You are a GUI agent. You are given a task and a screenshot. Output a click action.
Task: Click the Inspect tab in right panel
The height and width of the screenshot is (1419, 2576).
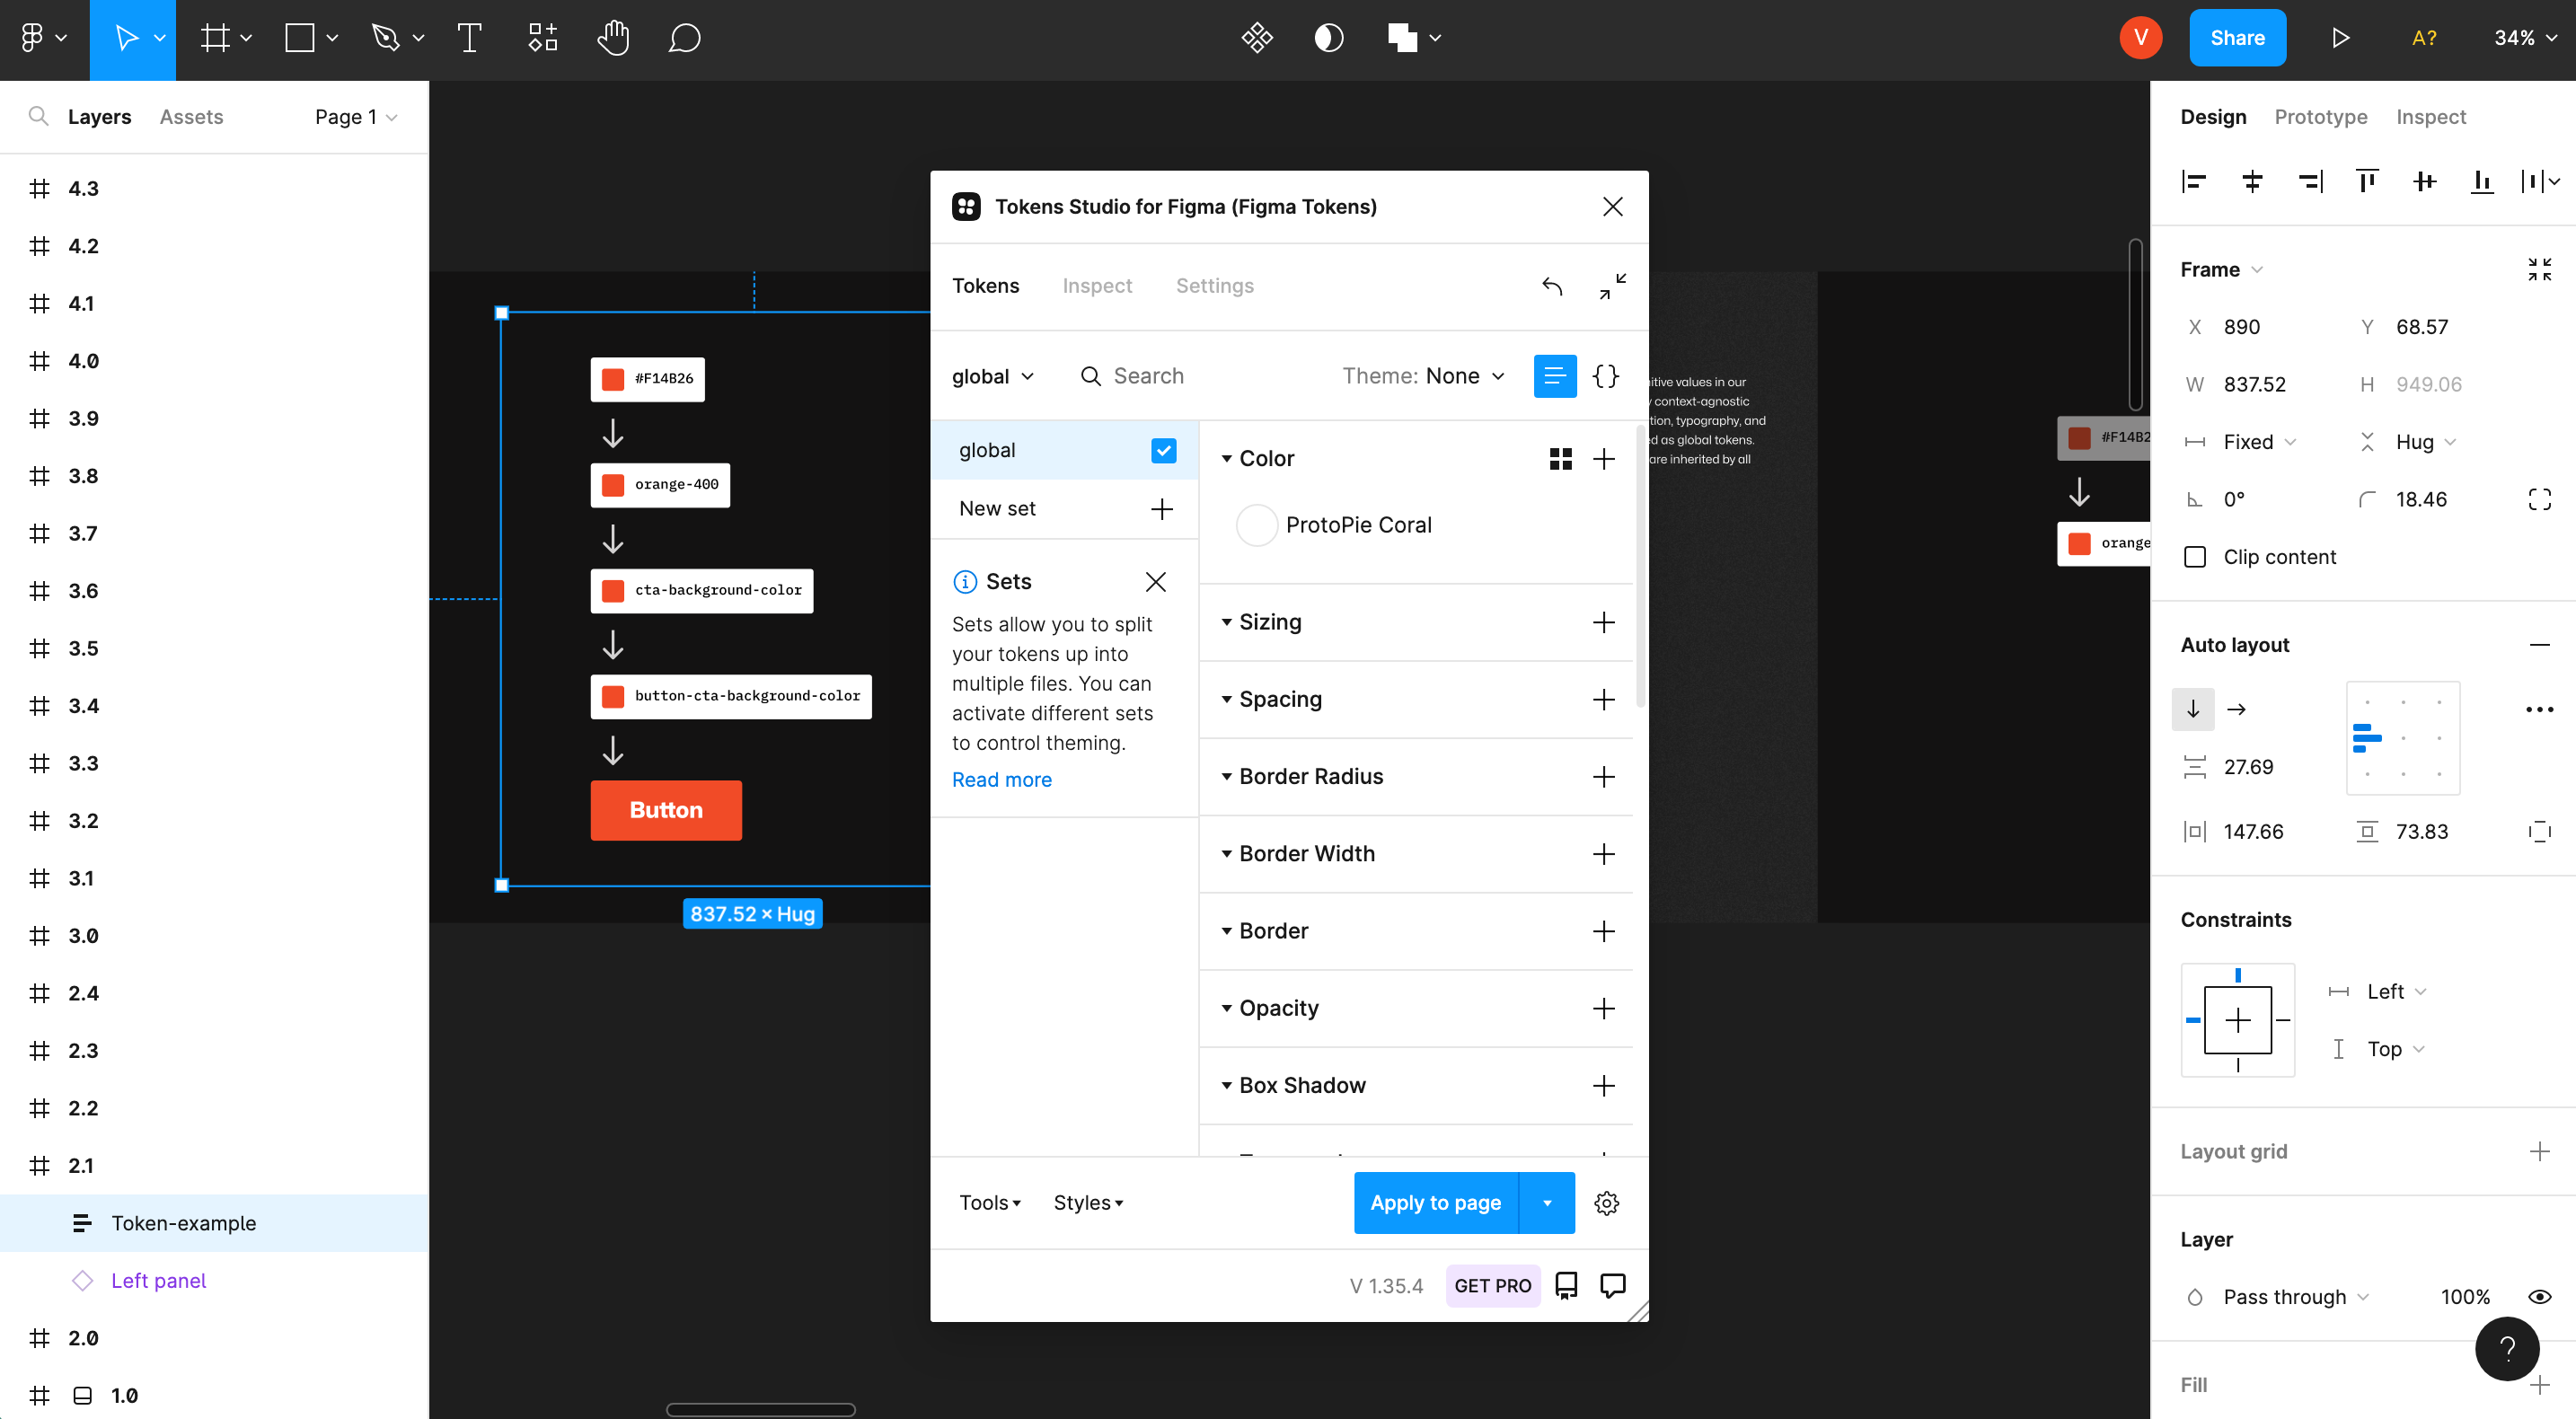pyautogui.click(x=2431, y=117)
